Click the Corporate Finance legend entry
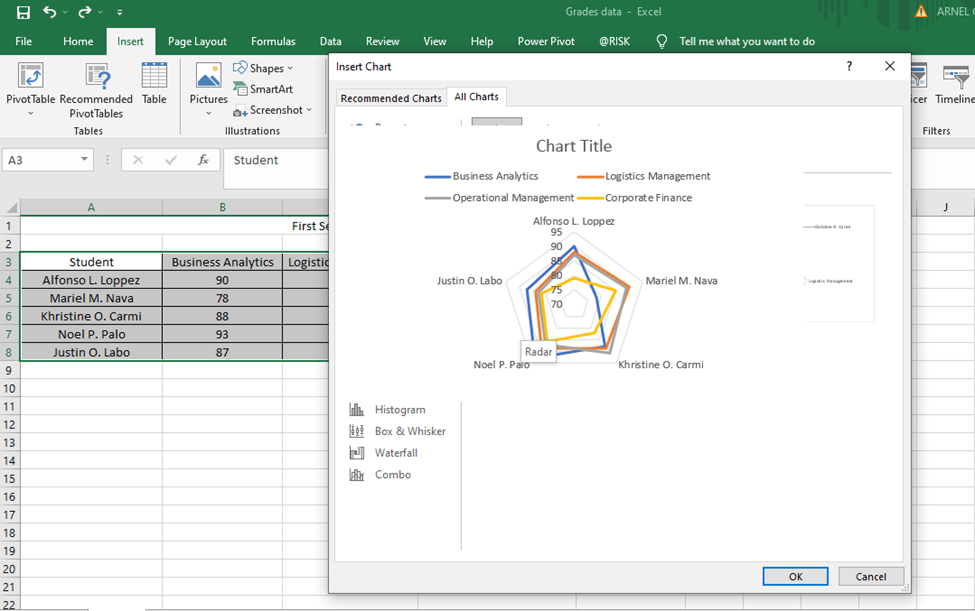The width and height of the screenshot is (975, 611). click(634, 198)
